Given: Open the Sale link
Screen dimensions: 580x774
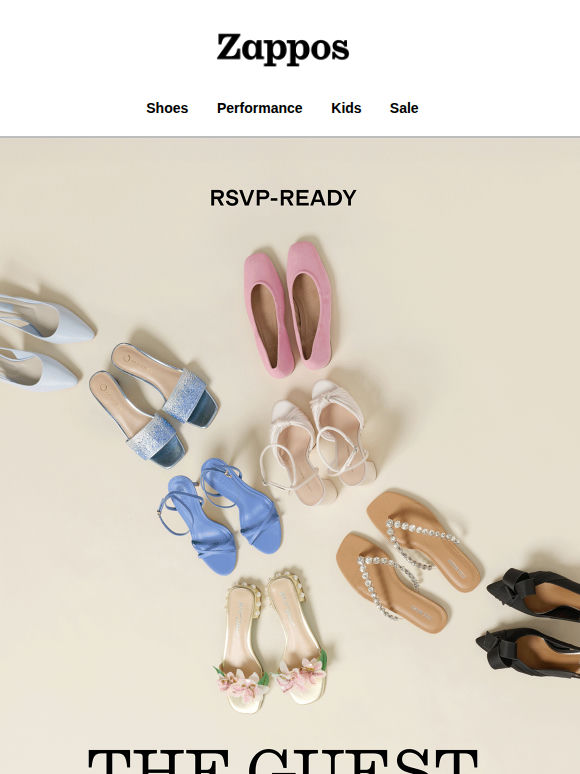Looking at the screenshot, I should tap(404, 108).
